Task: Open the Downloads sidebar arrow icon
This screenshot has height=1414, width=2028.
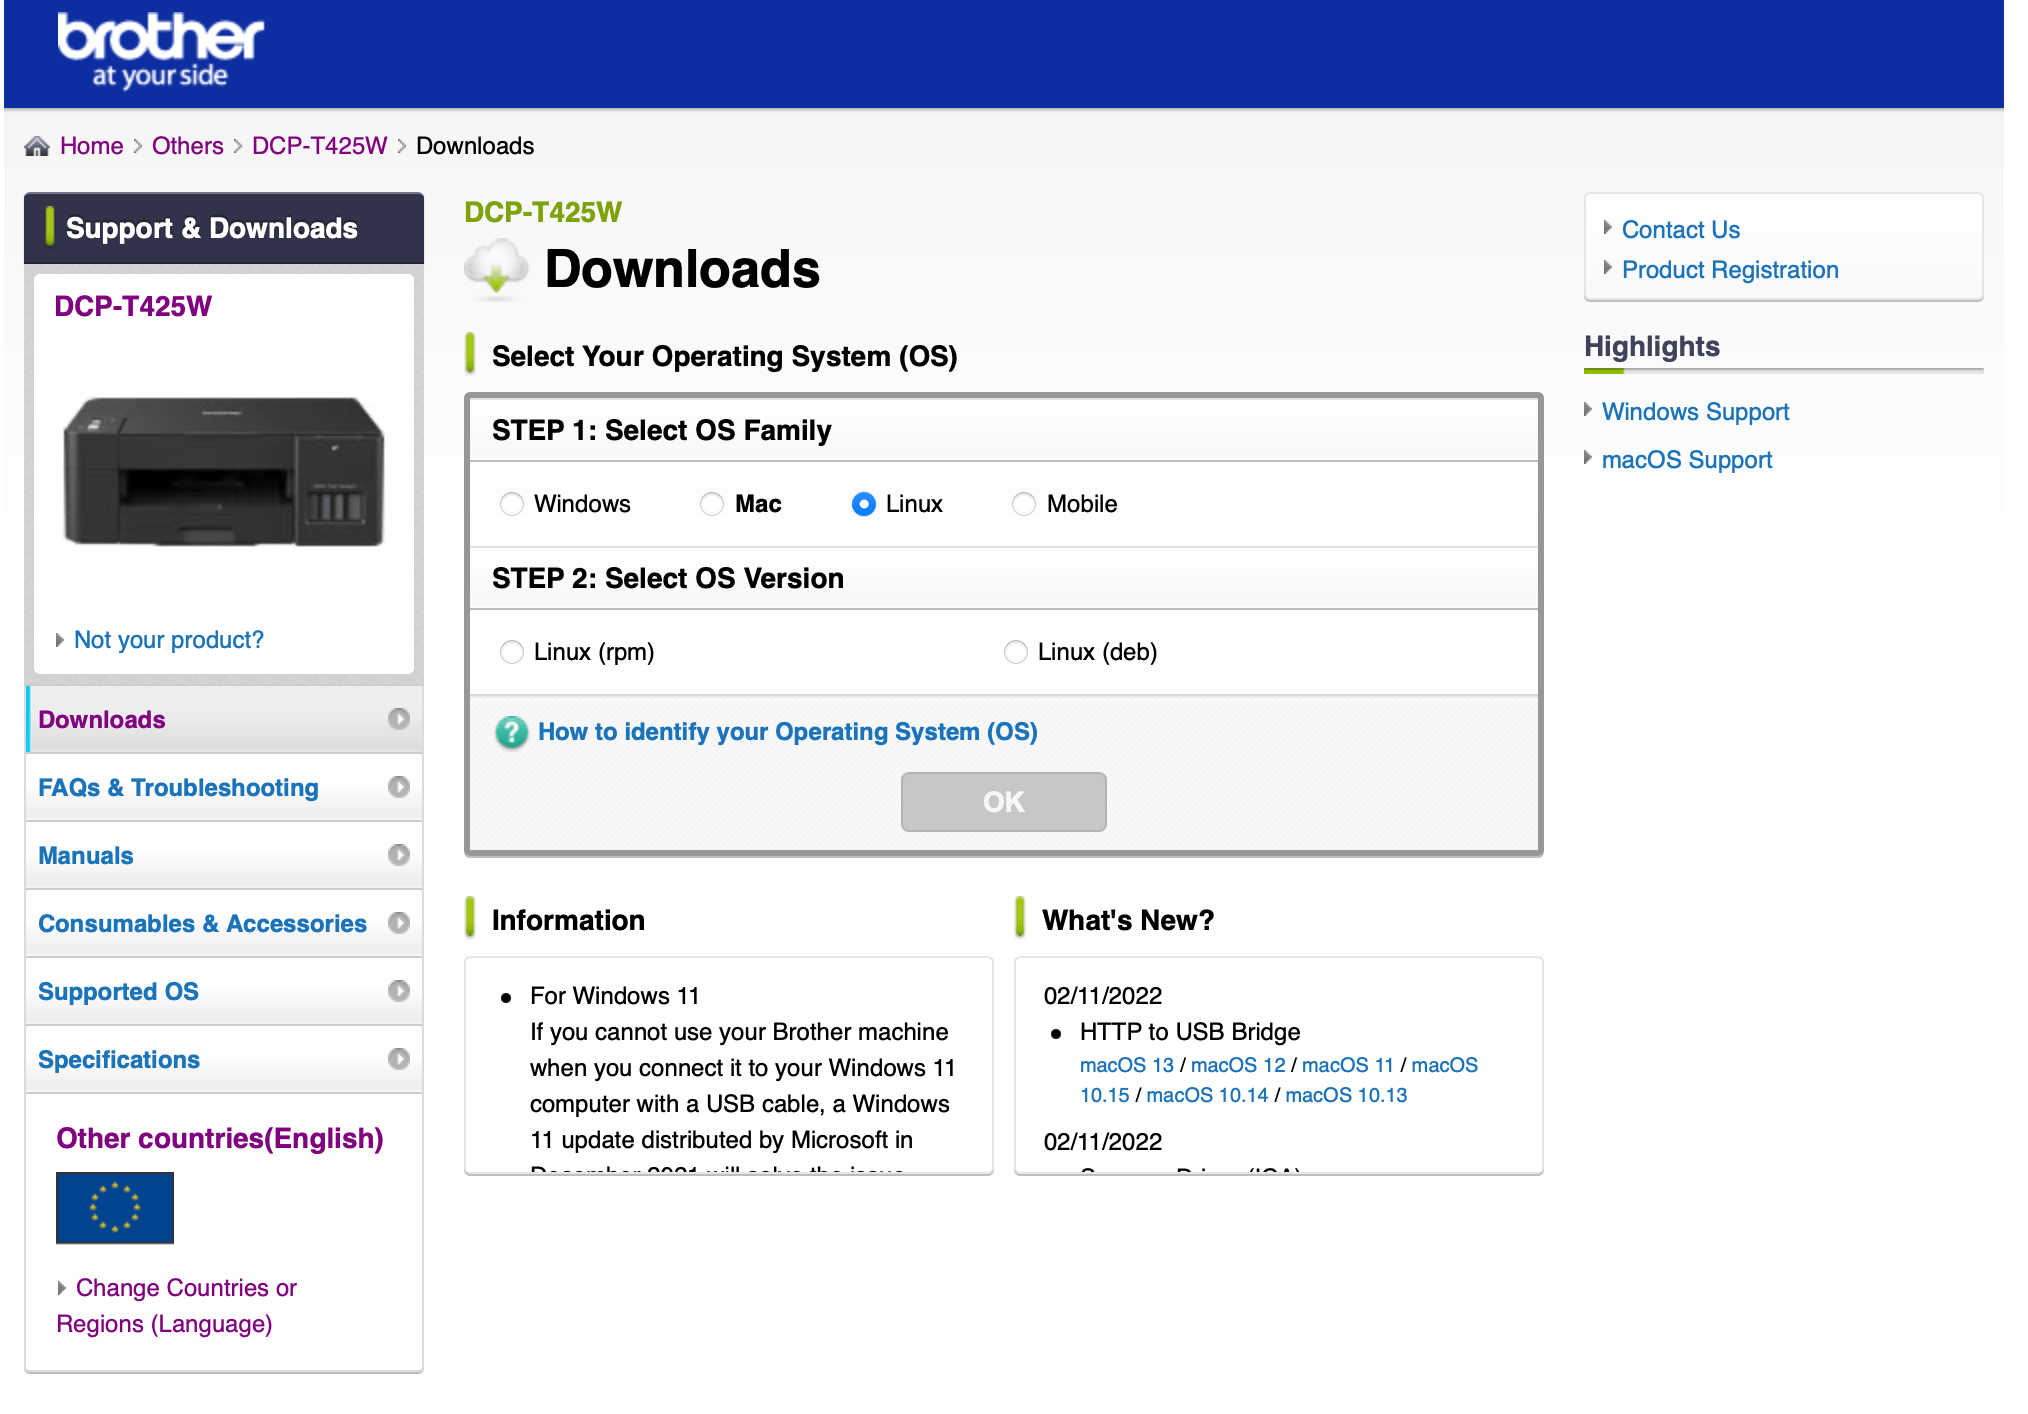Action: tap(400, 719)
